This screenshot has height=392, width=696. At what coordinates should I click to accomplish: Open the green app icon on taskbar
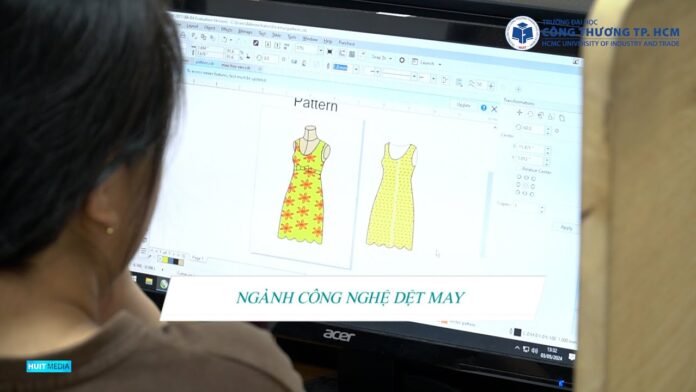tap(164, 284)
